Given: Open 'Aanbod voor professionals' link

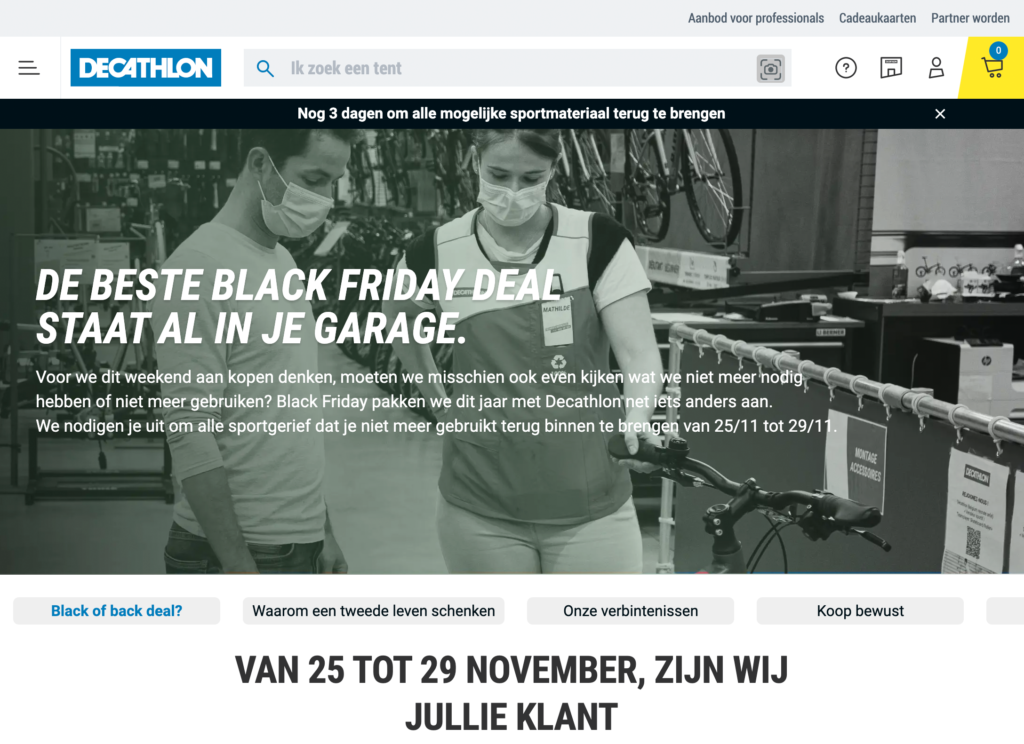Looking at the screenshot, I should 756,18.
